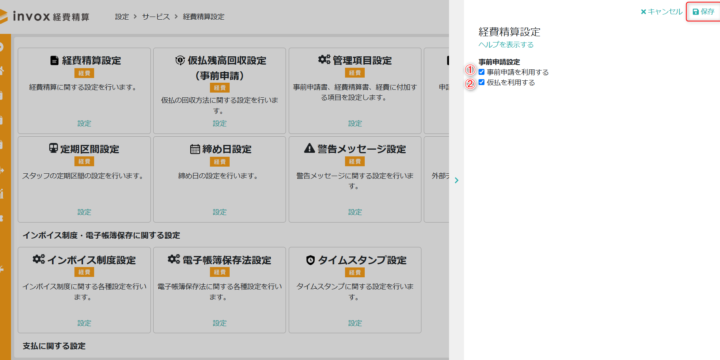The width and height of the screenshot is (720, 360).
Task: Click the 経費精算に関する設定を行います description
Action: [83, 87]
